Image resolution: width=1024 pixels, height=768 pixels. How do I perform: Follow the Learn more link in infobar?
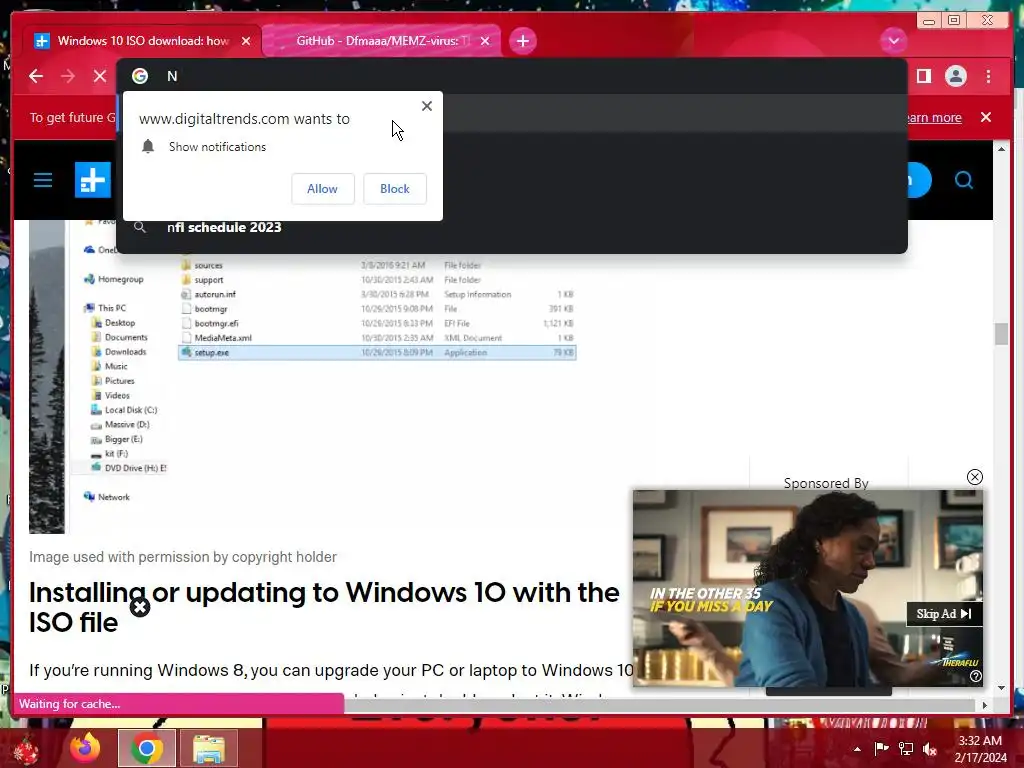coord(934,118)
